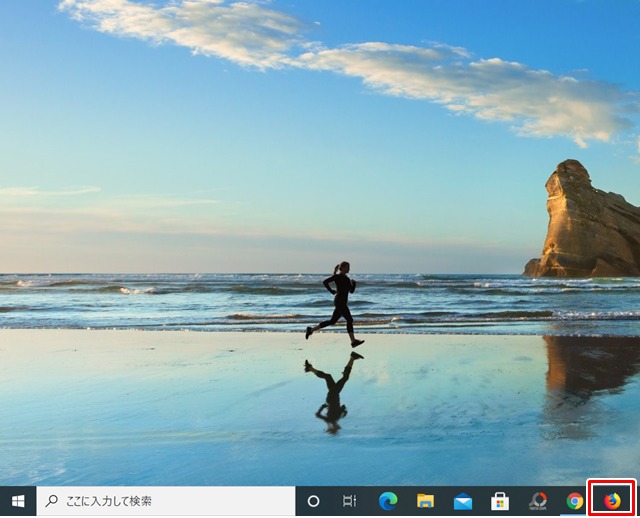The width and height of the screenshot is (640, 518).
Task: Launch Firefox from the taskbar
Action: (612, 501)
